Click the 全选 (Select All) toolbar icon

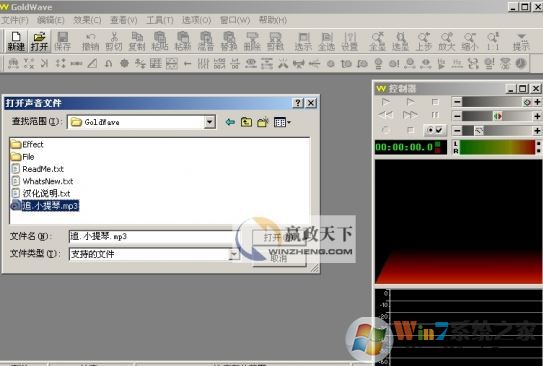coord(327,41)
